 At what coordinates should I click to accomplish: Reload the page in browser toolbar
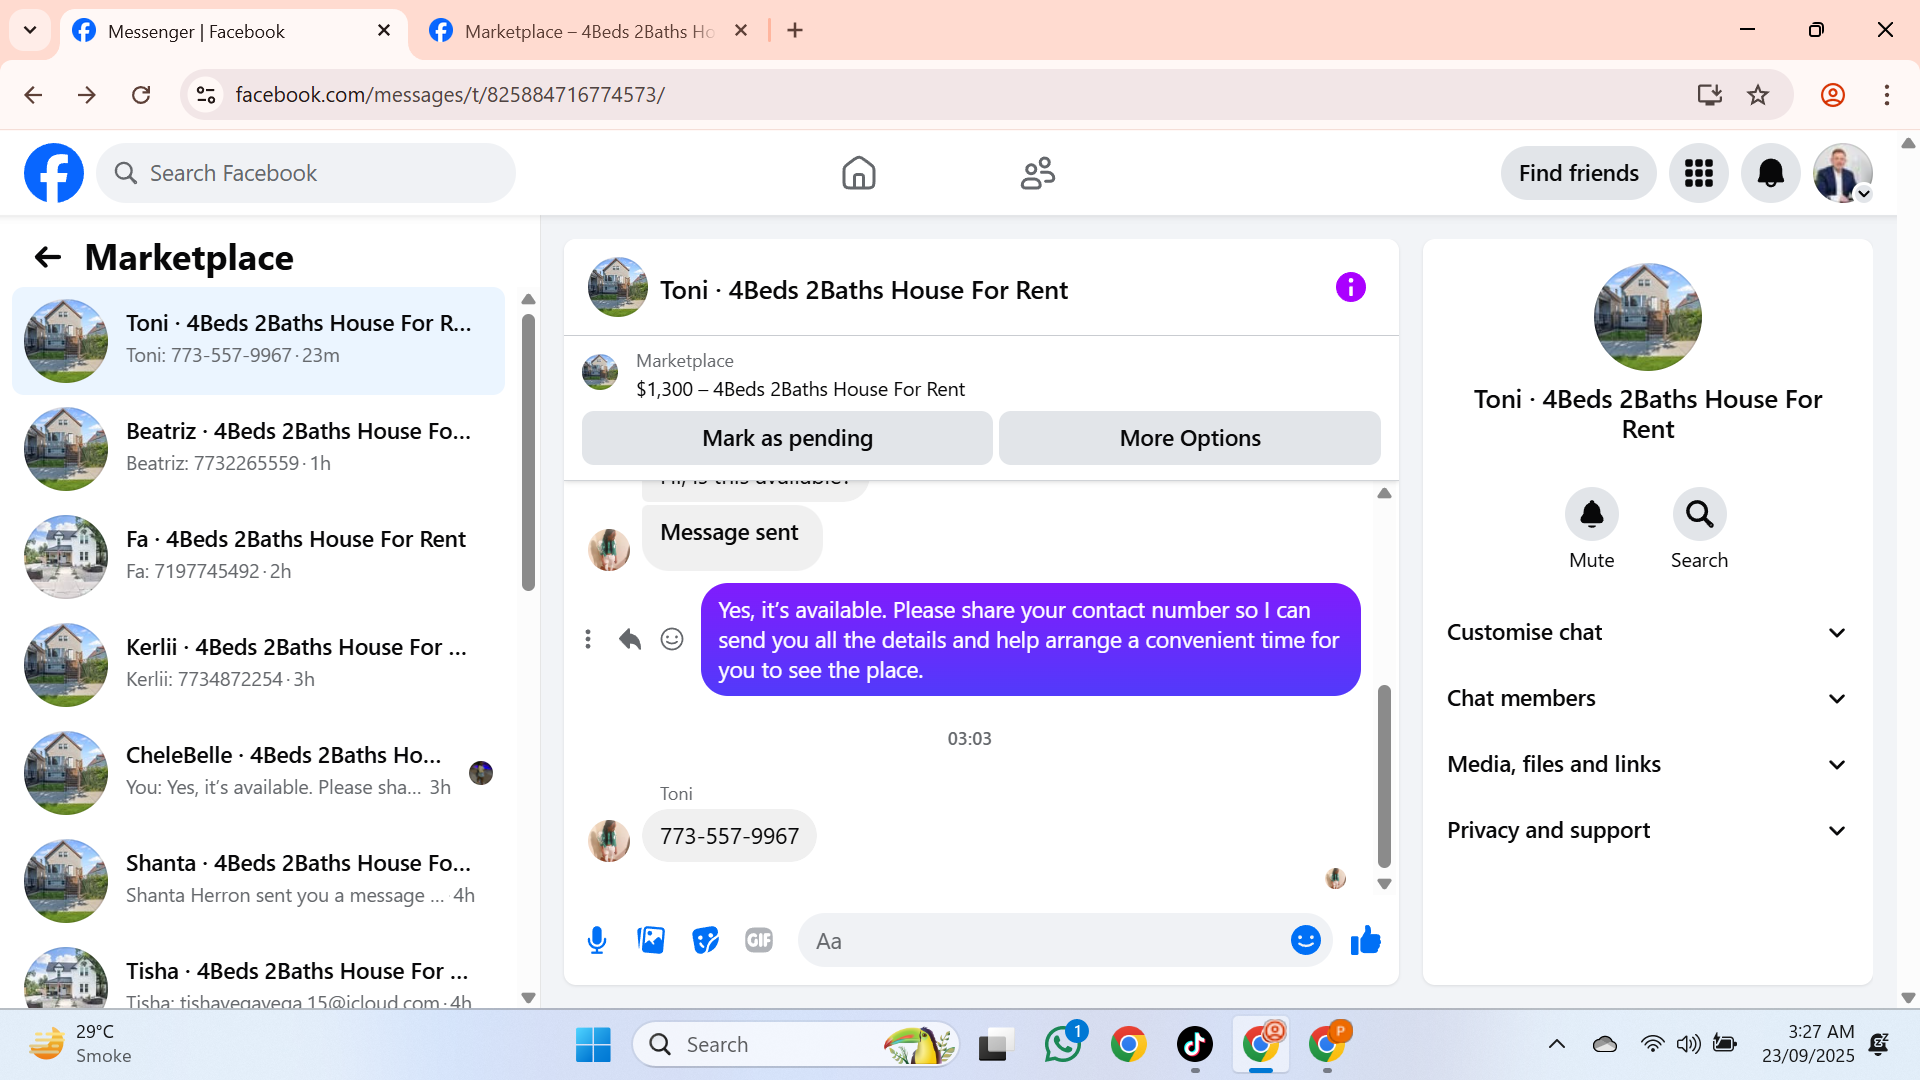click(x=141, y=95)
